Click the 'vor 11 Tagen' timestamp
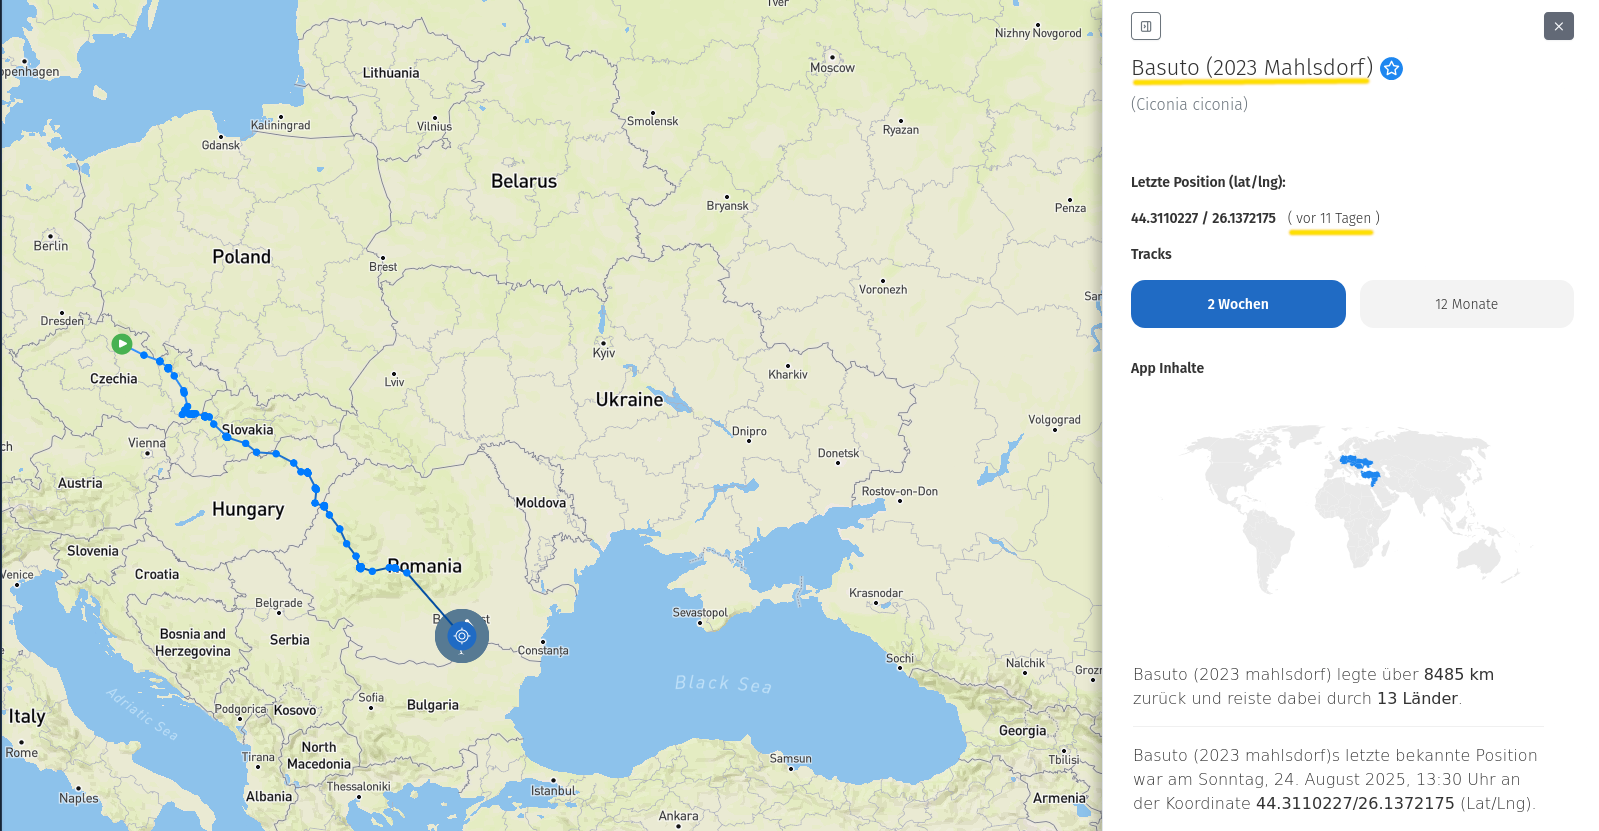Viewport: 1599px width, 831px height. click(x=1333, y=218)
